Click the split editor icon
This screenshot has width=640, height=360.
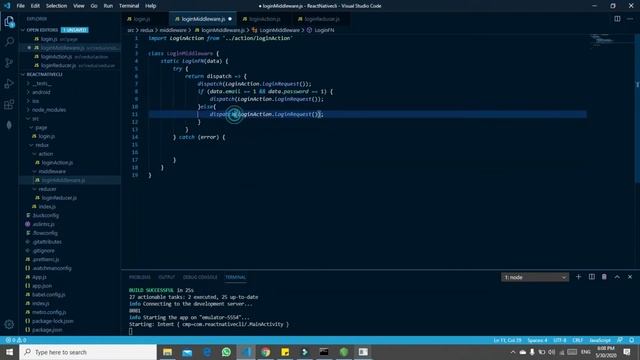617,19
